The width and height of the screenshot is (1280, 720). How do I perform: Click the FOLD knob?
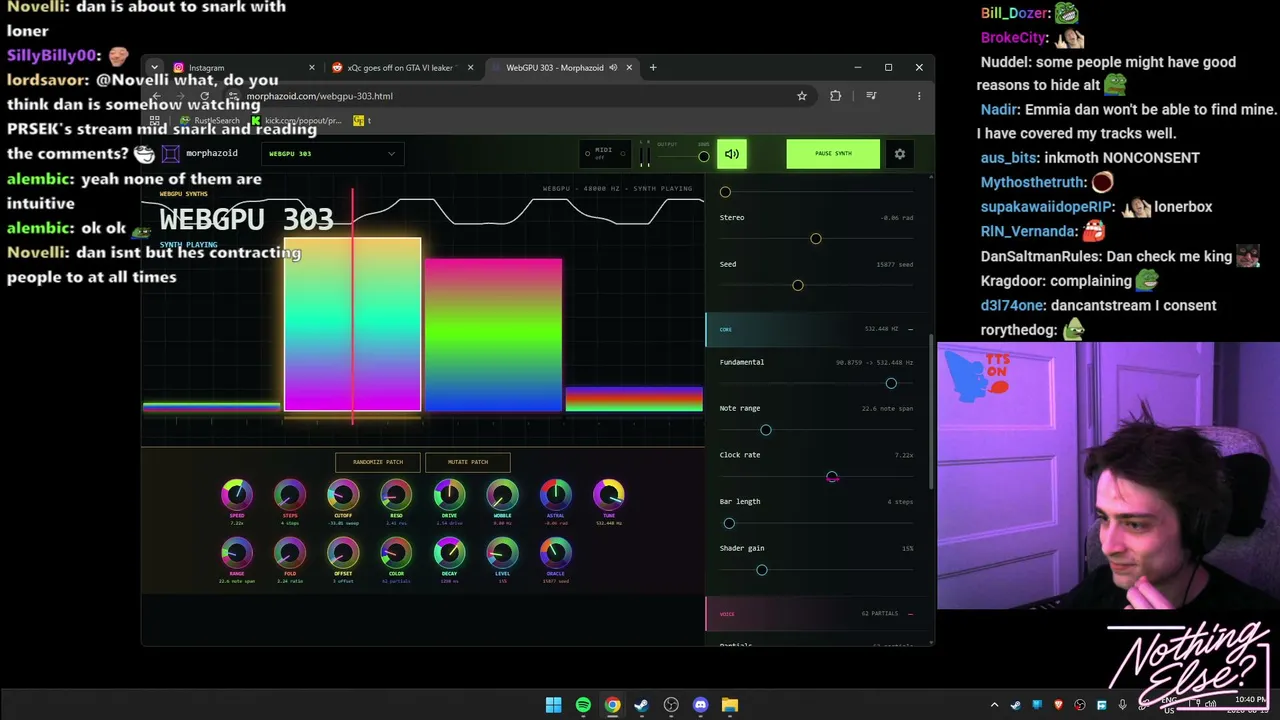coord(290,552)
